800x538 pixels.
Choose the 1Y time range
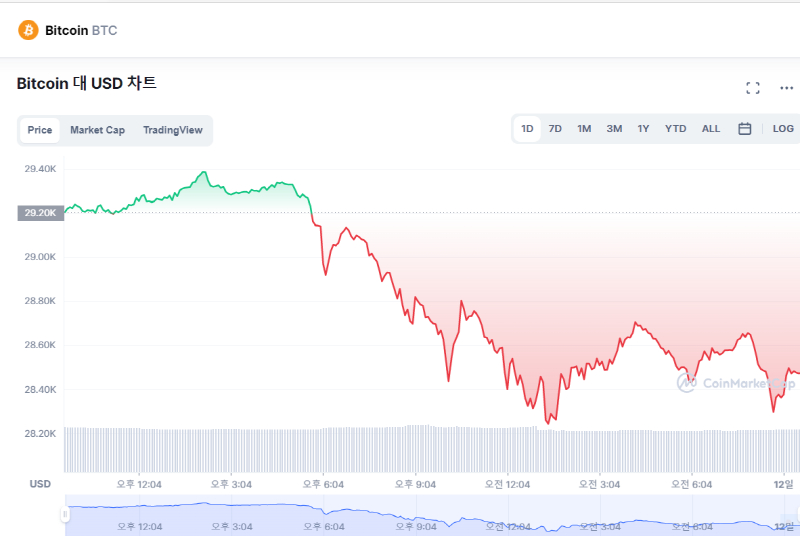click(x=643, y=129)
